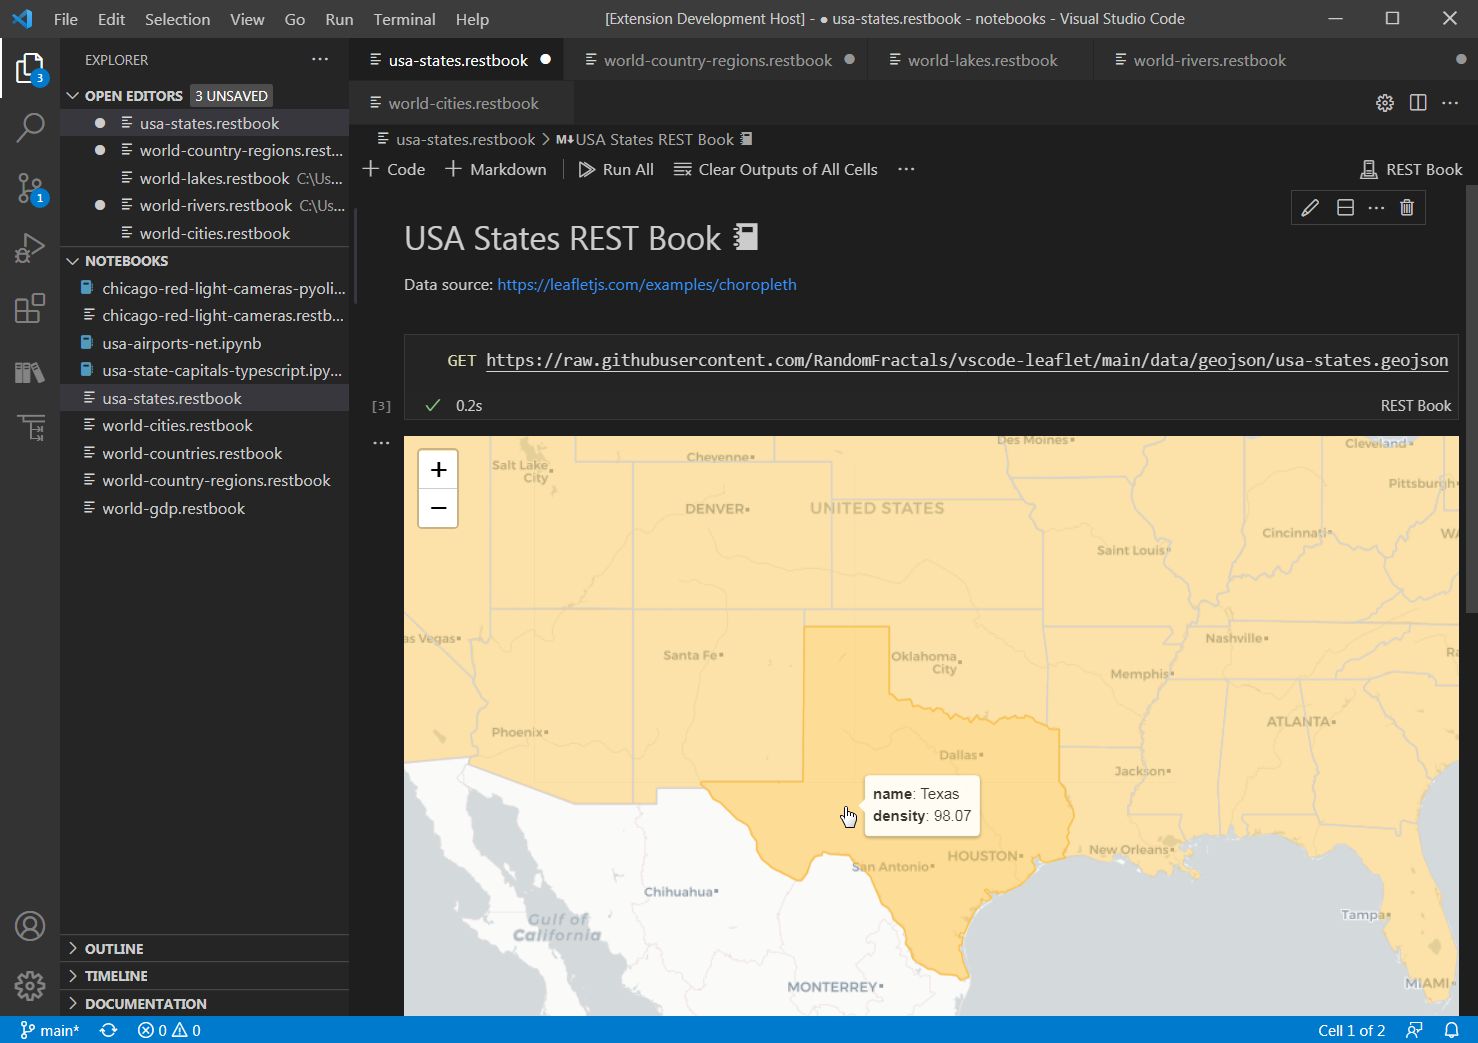
Task: Open the Extensions view
Action: pos(30,307)
